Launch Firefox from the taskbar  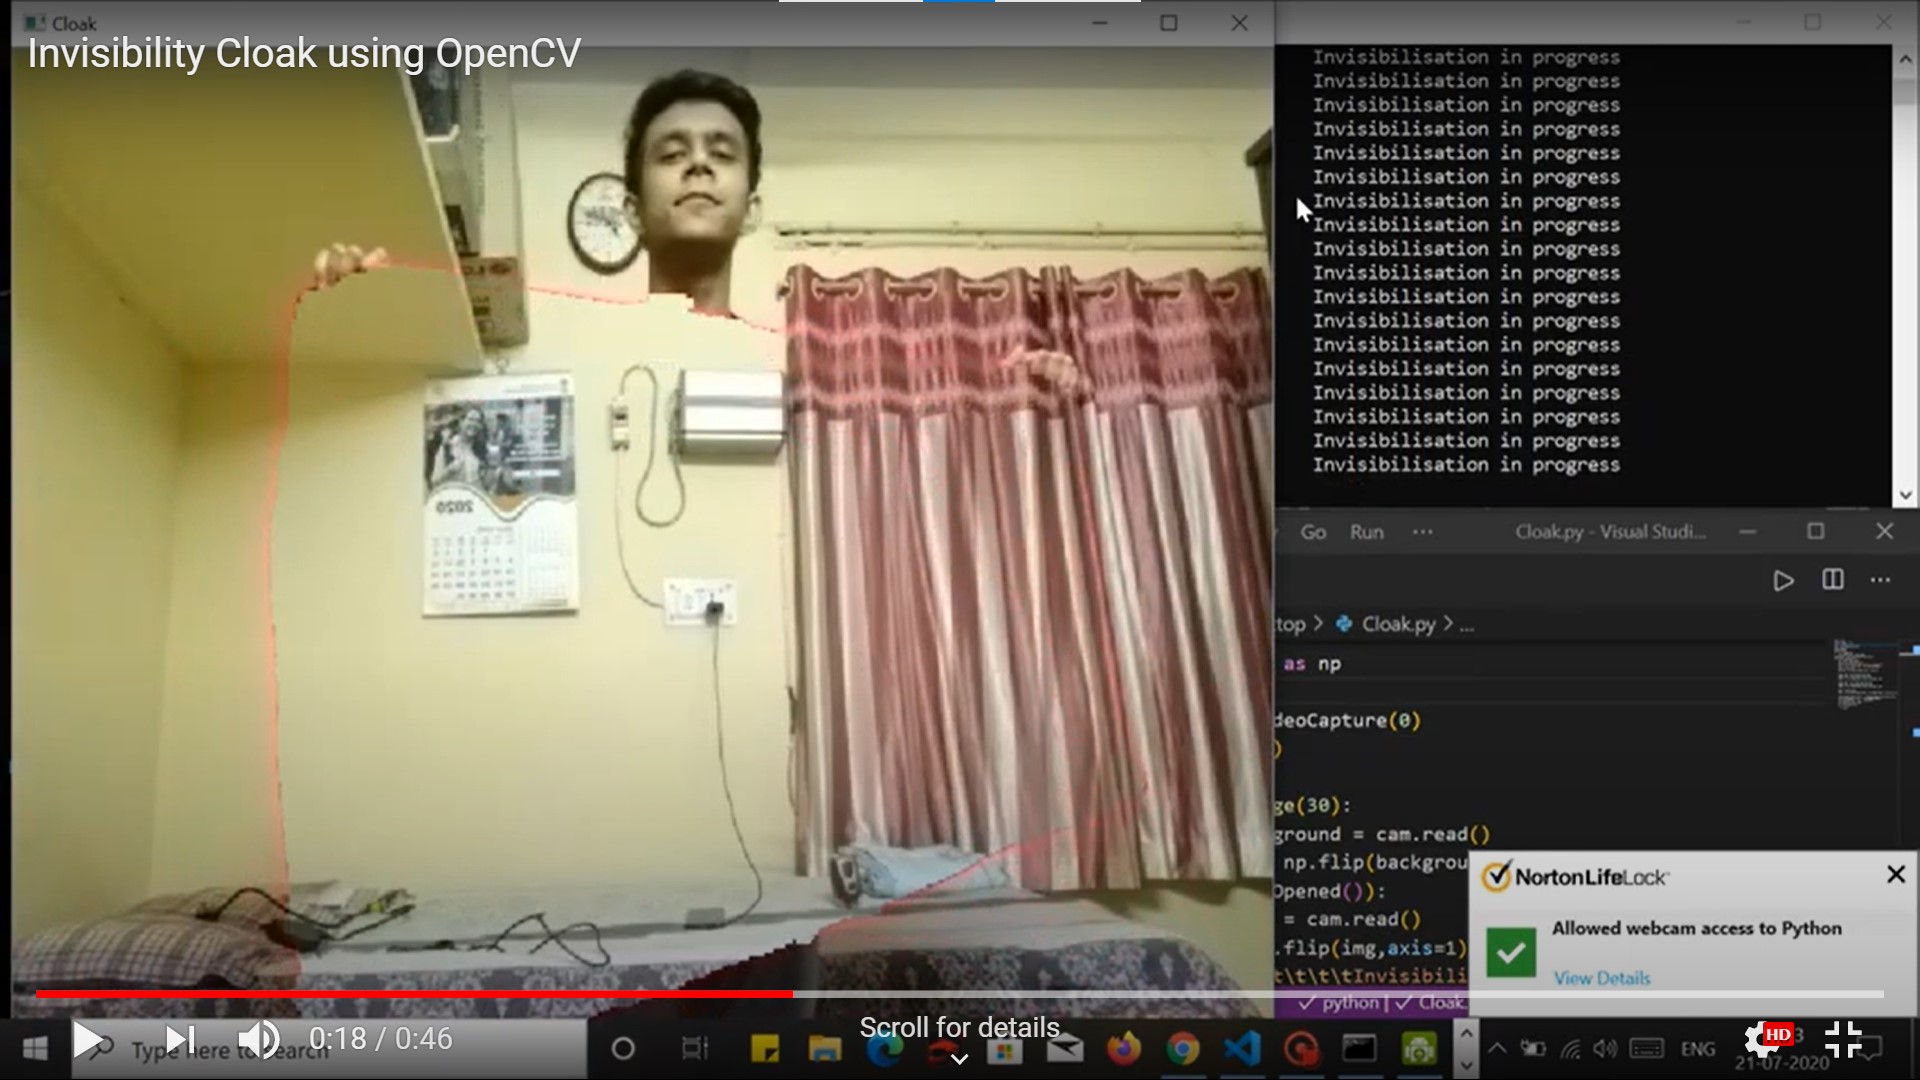pos(1124,1049)
